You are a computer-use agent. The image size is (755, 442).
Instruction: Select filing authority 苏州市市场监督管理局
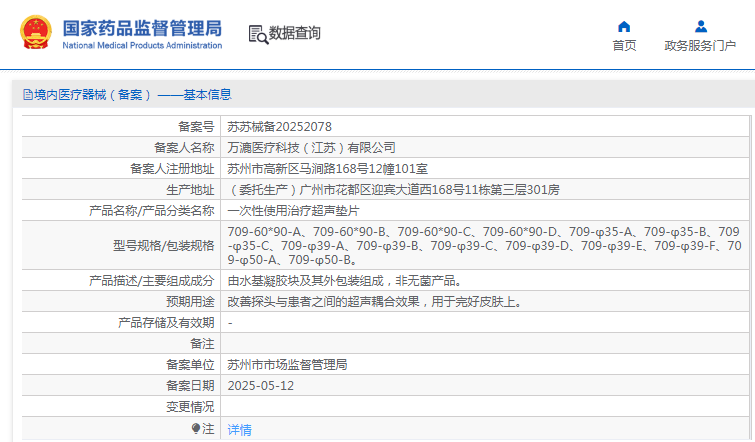coord(287,365)
